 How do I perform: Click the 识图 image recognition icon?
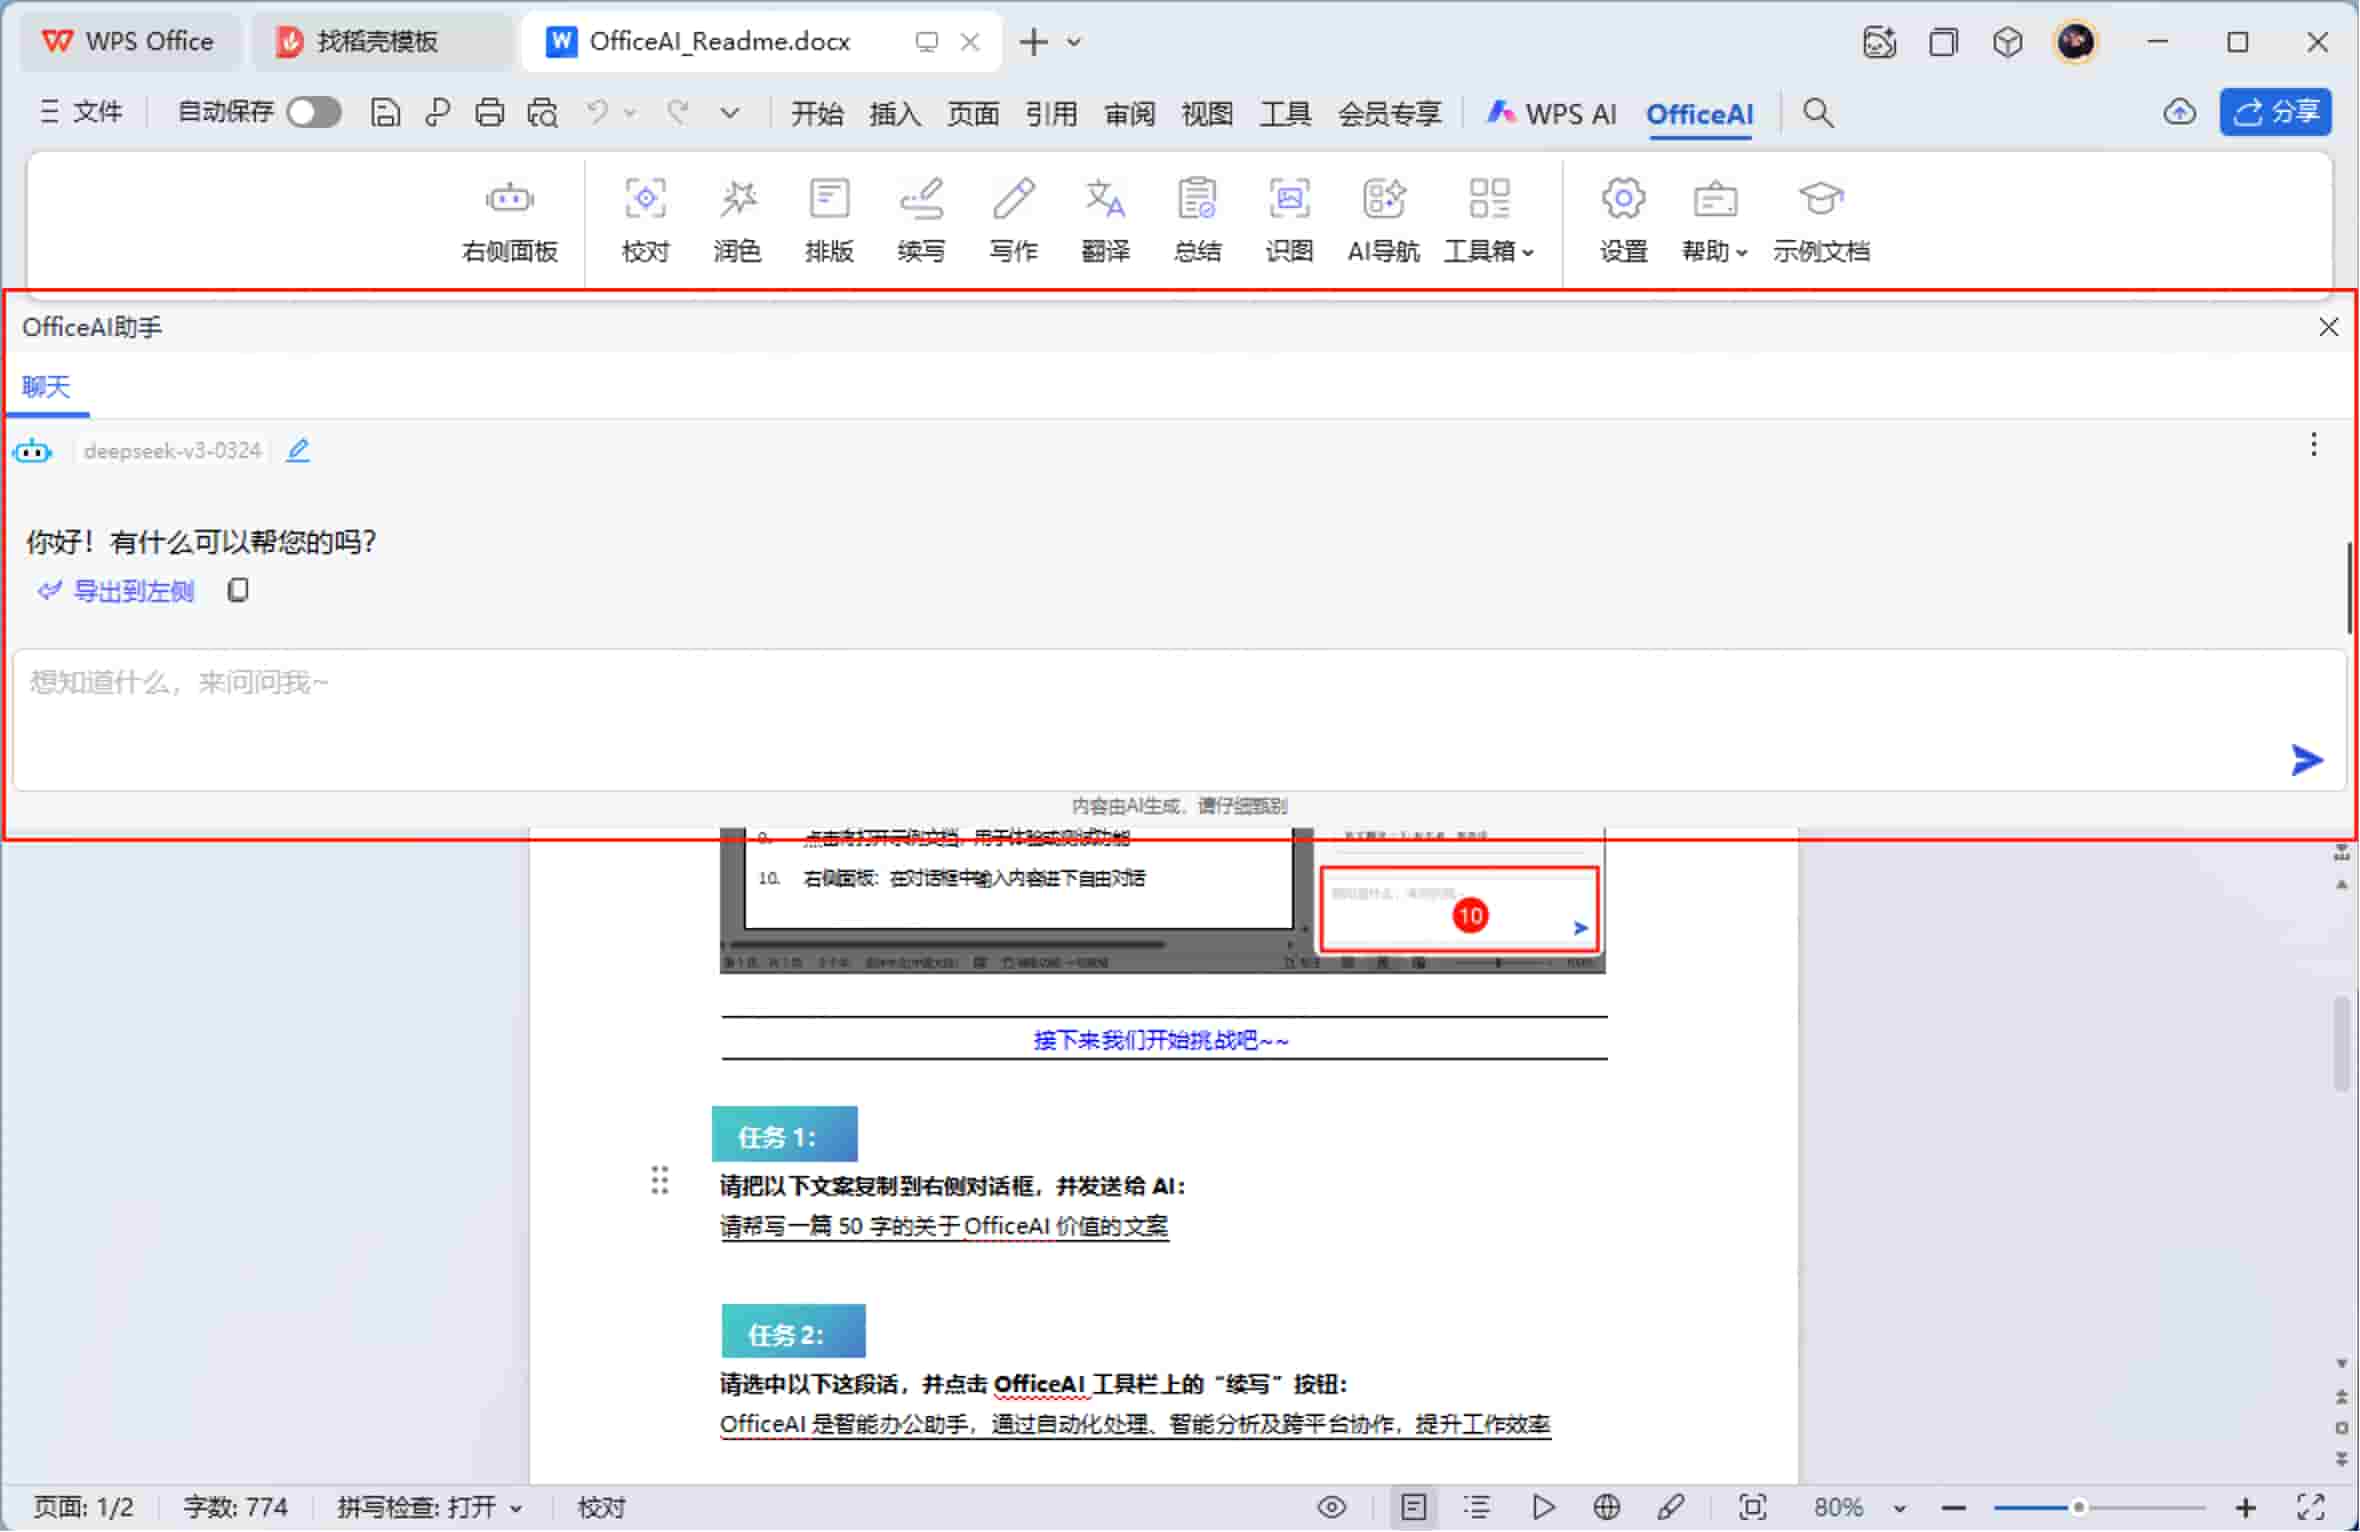point(1289,218)
